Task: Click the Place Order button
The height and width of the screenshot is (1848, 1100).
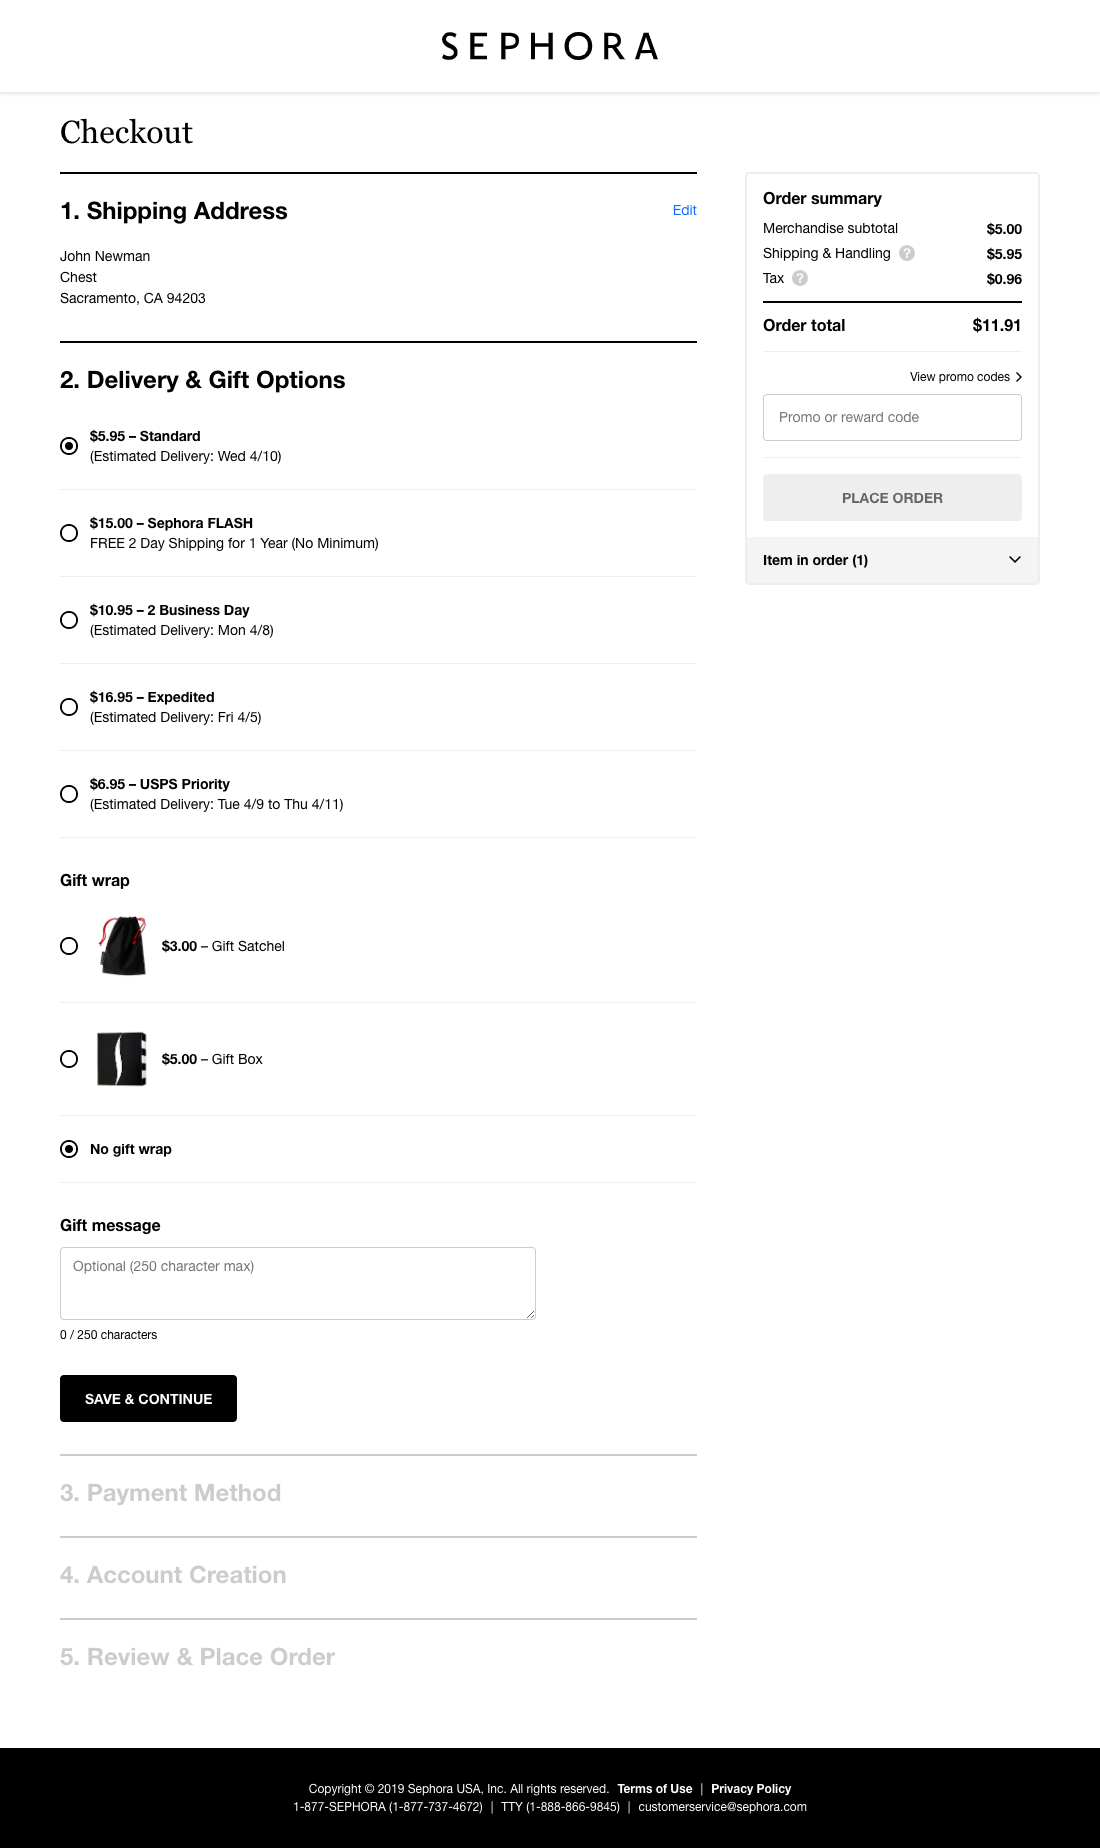Action: (x=891, y=497)
